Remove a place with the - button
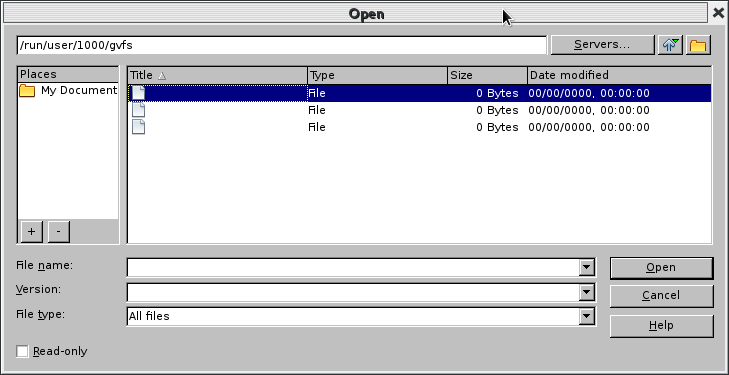This screenshot has height=375, width=729. (x=58, y=231)
